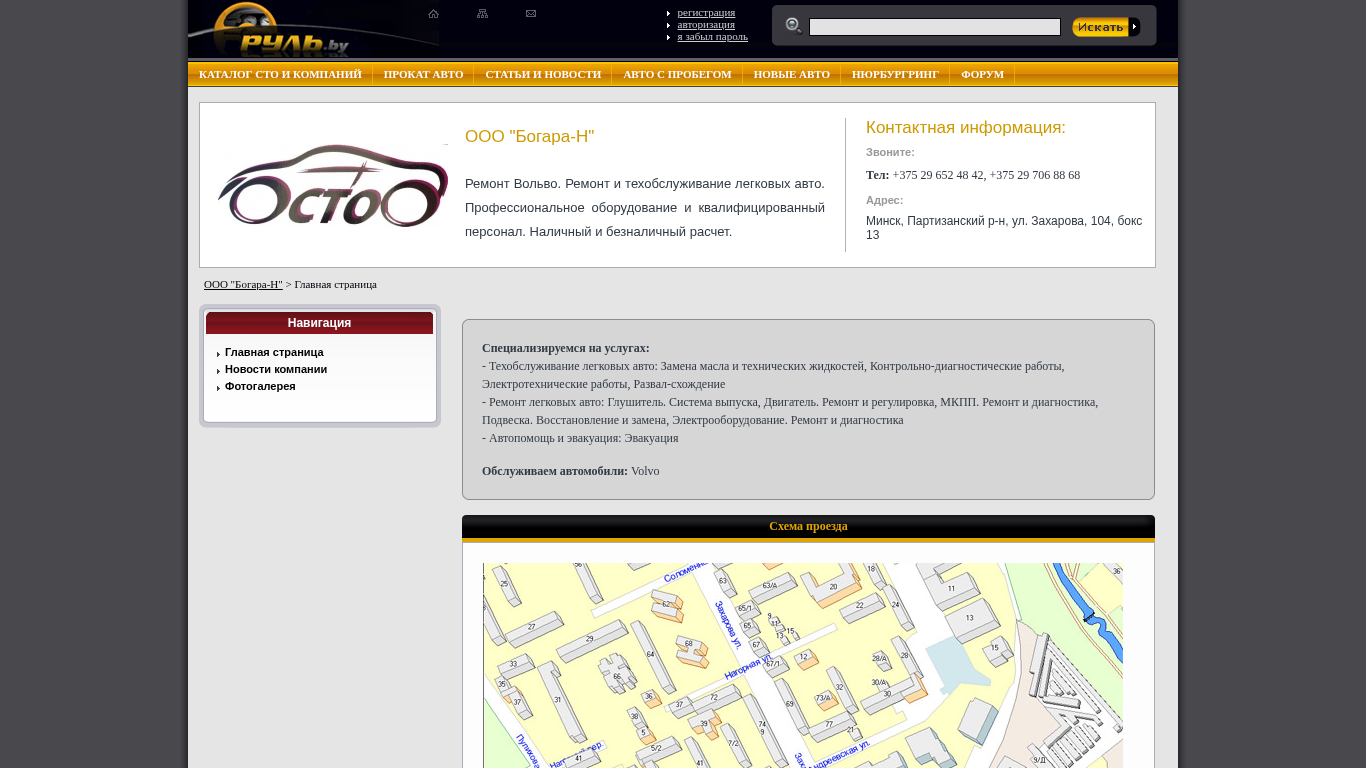
Task: Open Авто с пробегом menu item
Action: click(677, 74)
